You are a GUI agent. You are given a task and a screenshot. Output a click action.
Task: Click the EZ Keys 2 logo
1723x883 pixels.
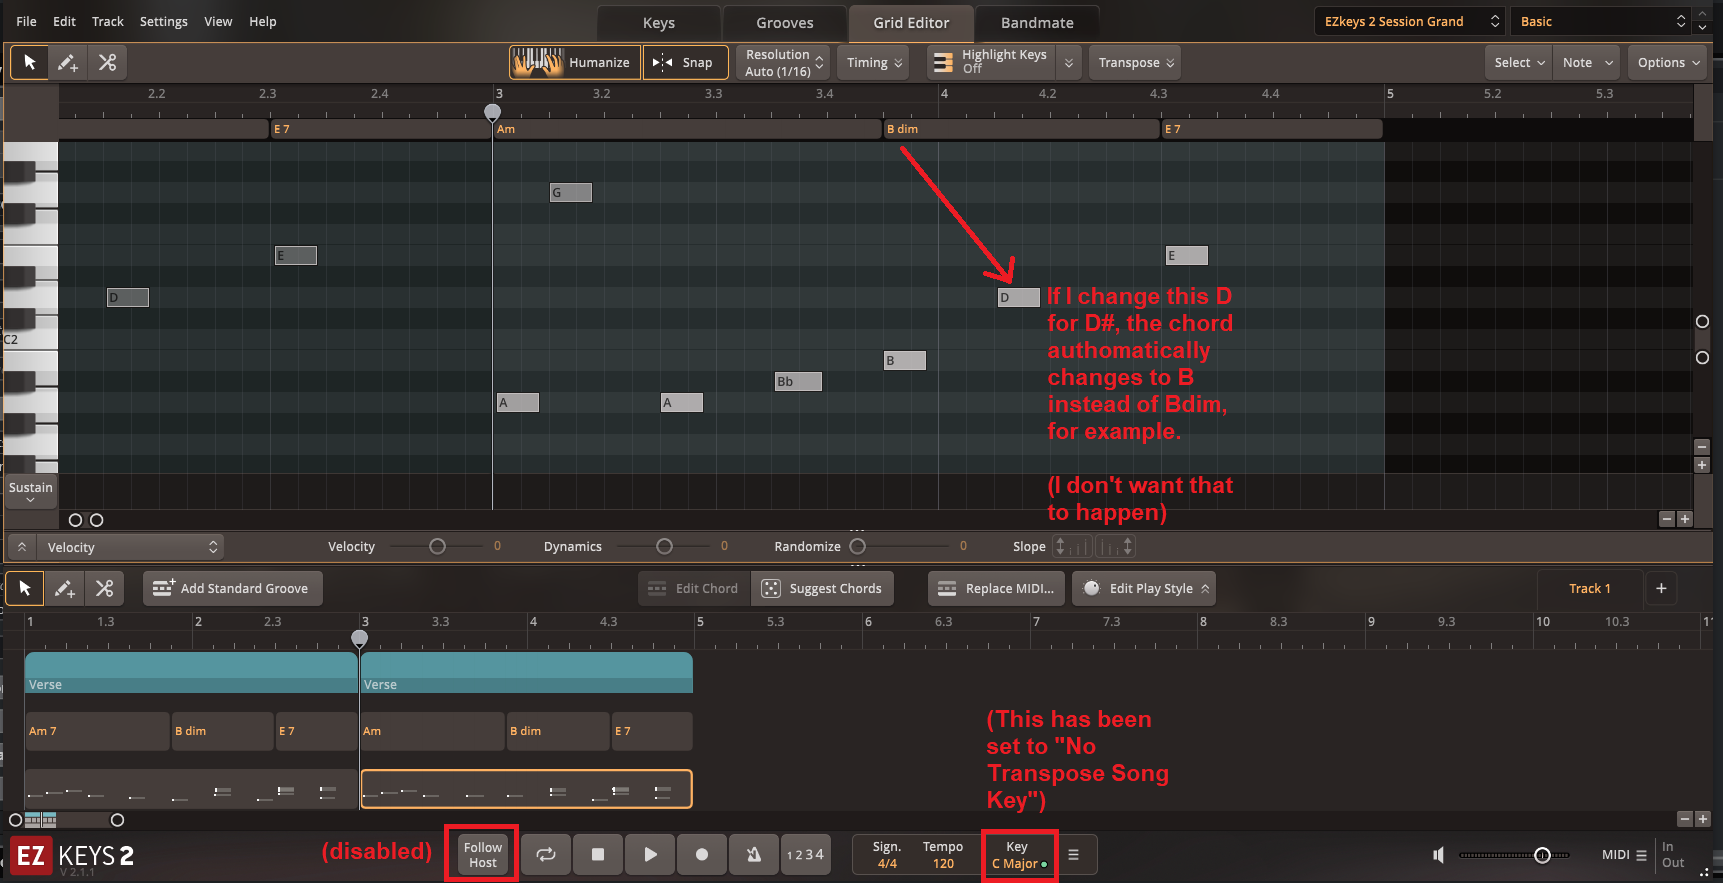coord(74,857)
